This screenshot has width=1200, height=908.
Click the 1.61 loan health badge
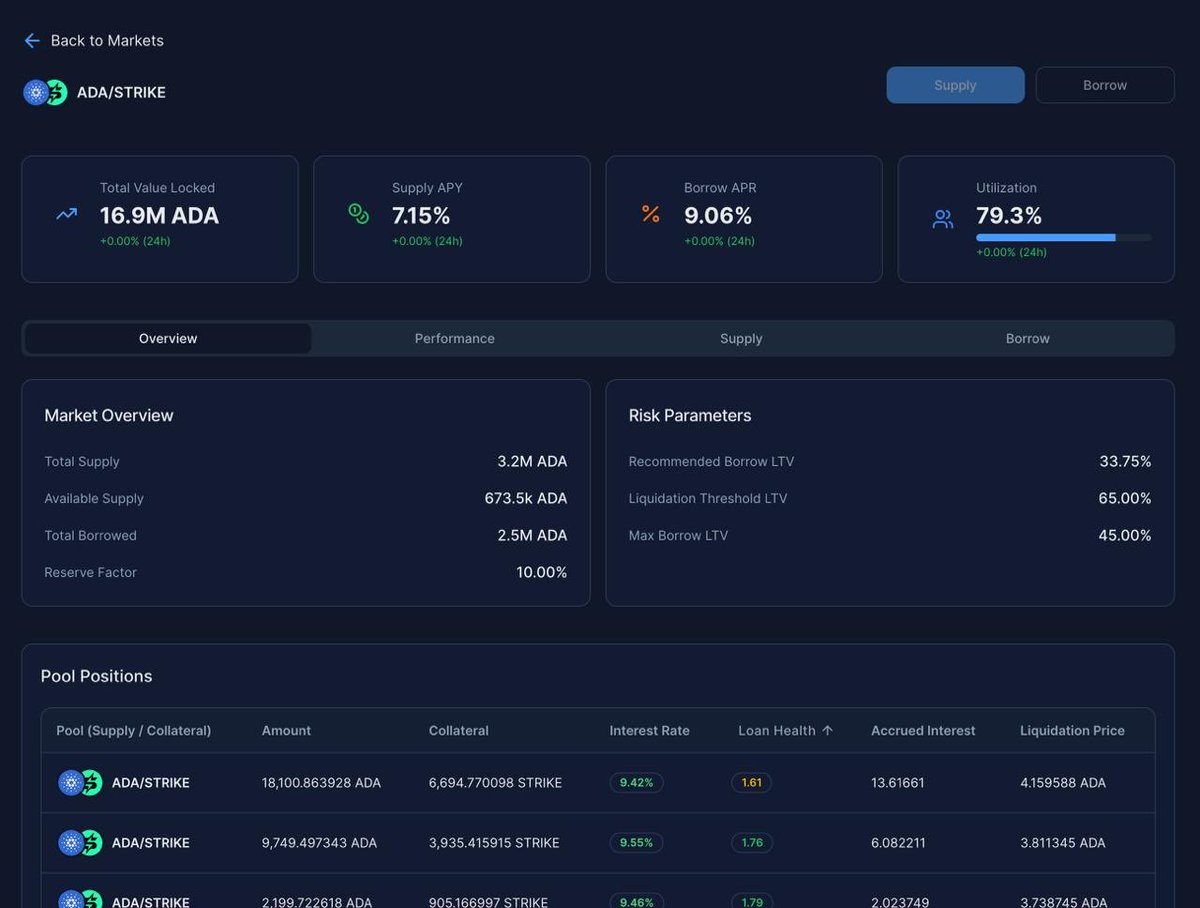tap(751, 783)
